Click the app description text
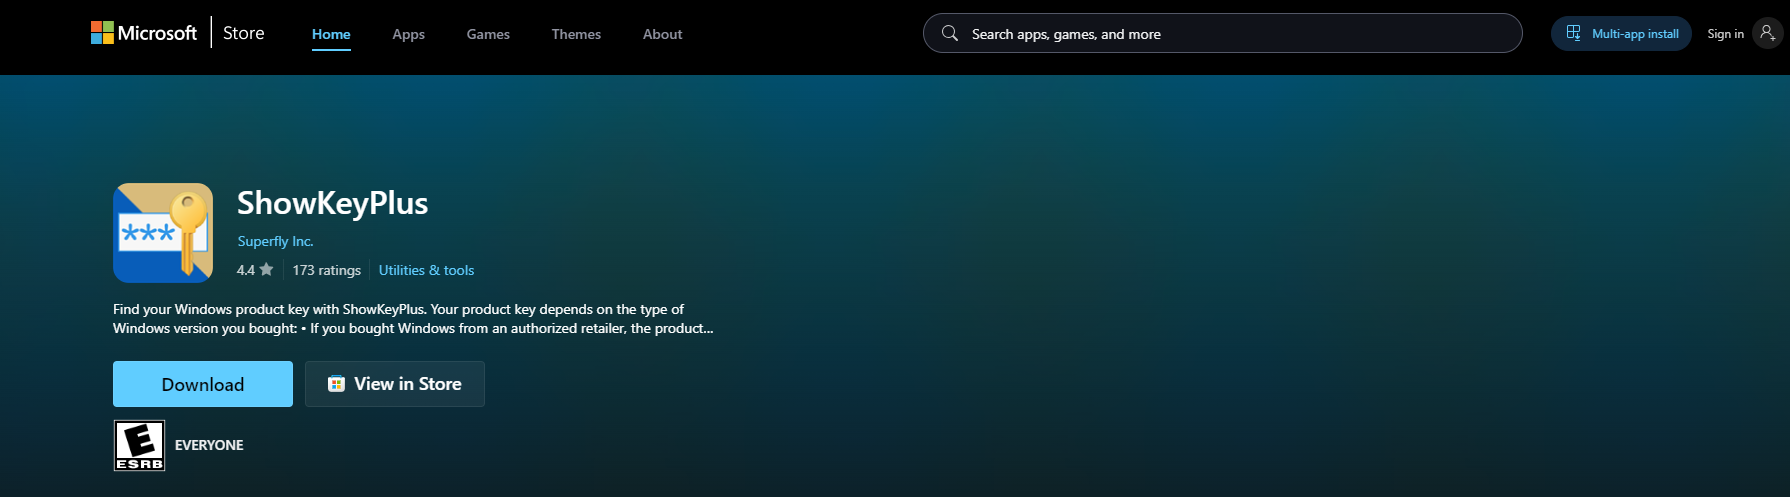Image resolution: width=1790 pixels, height=497 pixels. (413, 319)
